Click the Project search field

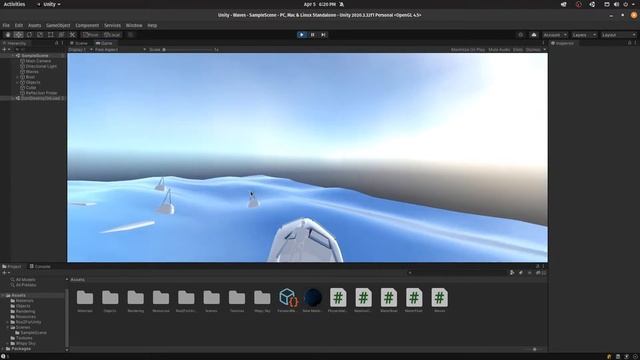click(457, 273)
